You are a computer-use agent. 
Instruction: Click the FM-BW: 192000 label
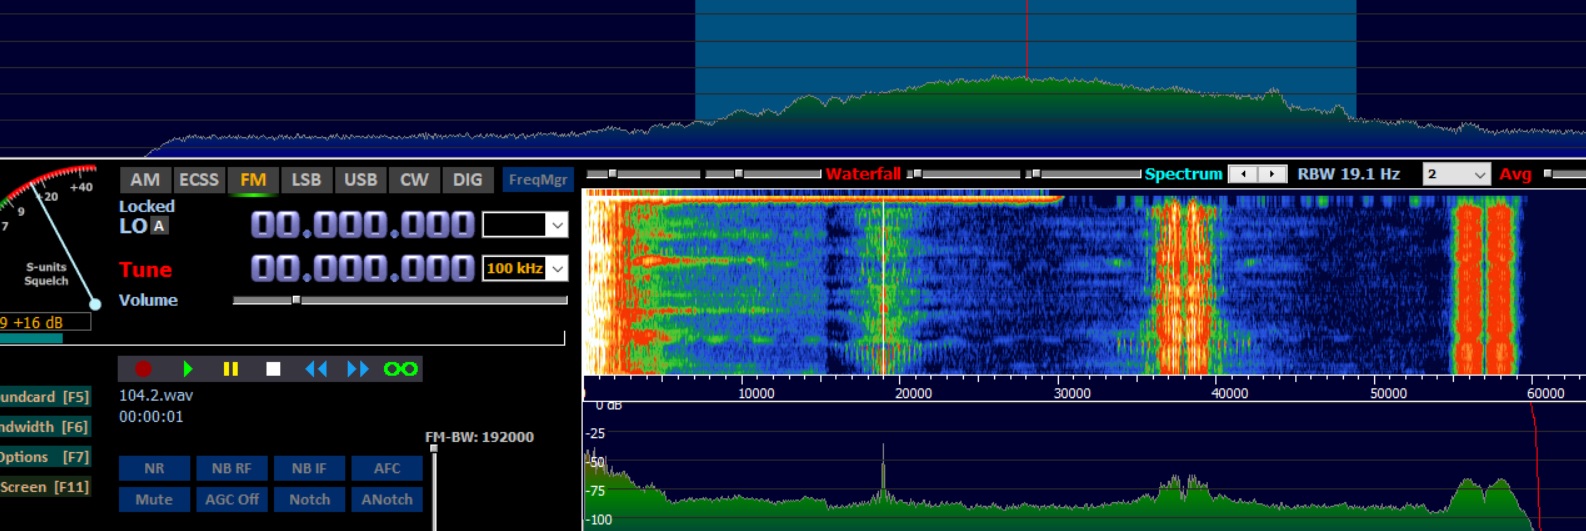(x=479, y=437)
